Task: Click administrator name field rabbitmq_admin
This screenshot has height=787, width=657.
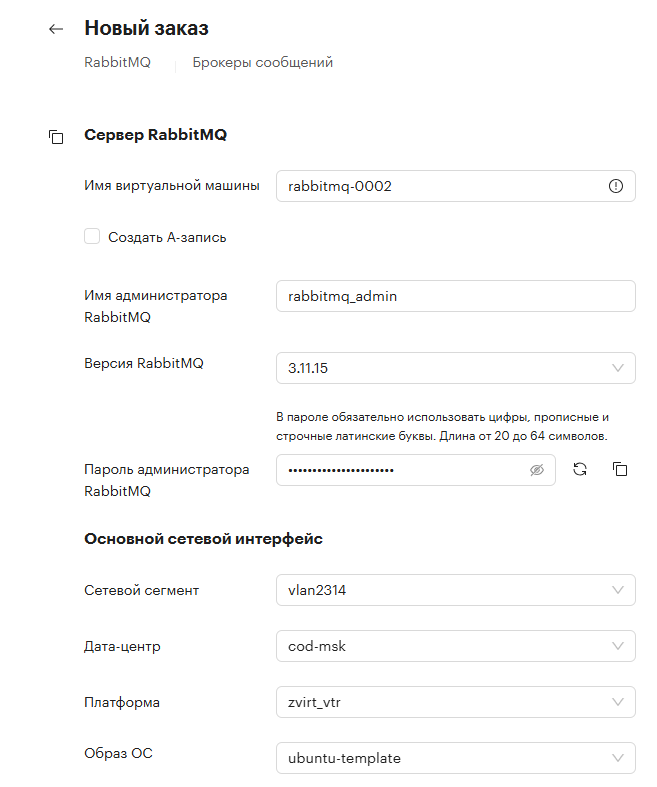Action: click(x=456, y=296)
